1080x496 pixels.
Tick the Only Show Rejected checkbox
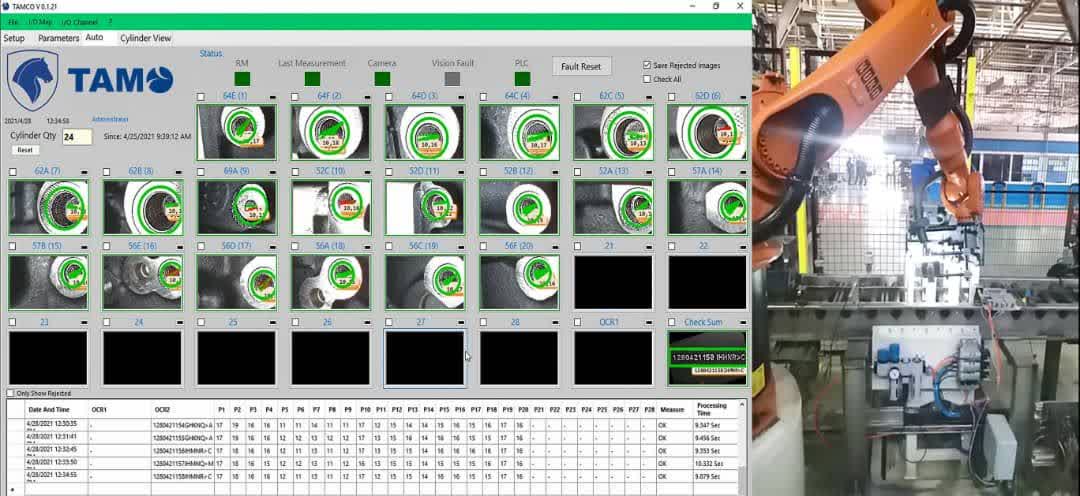pos(11,393)
